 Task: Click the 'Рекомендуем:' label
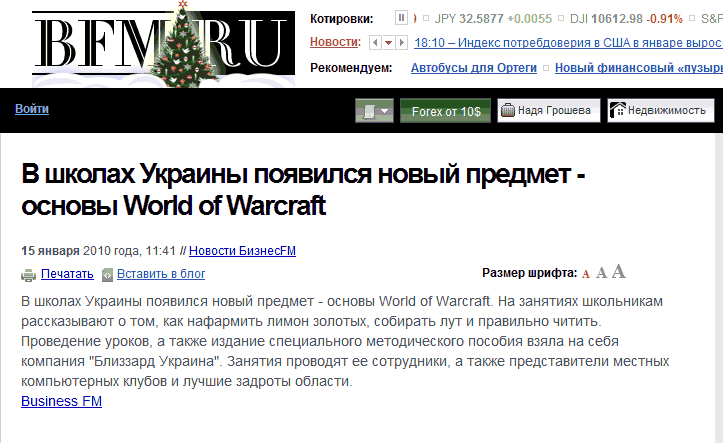pyautogui.click(x=351, y=68)
